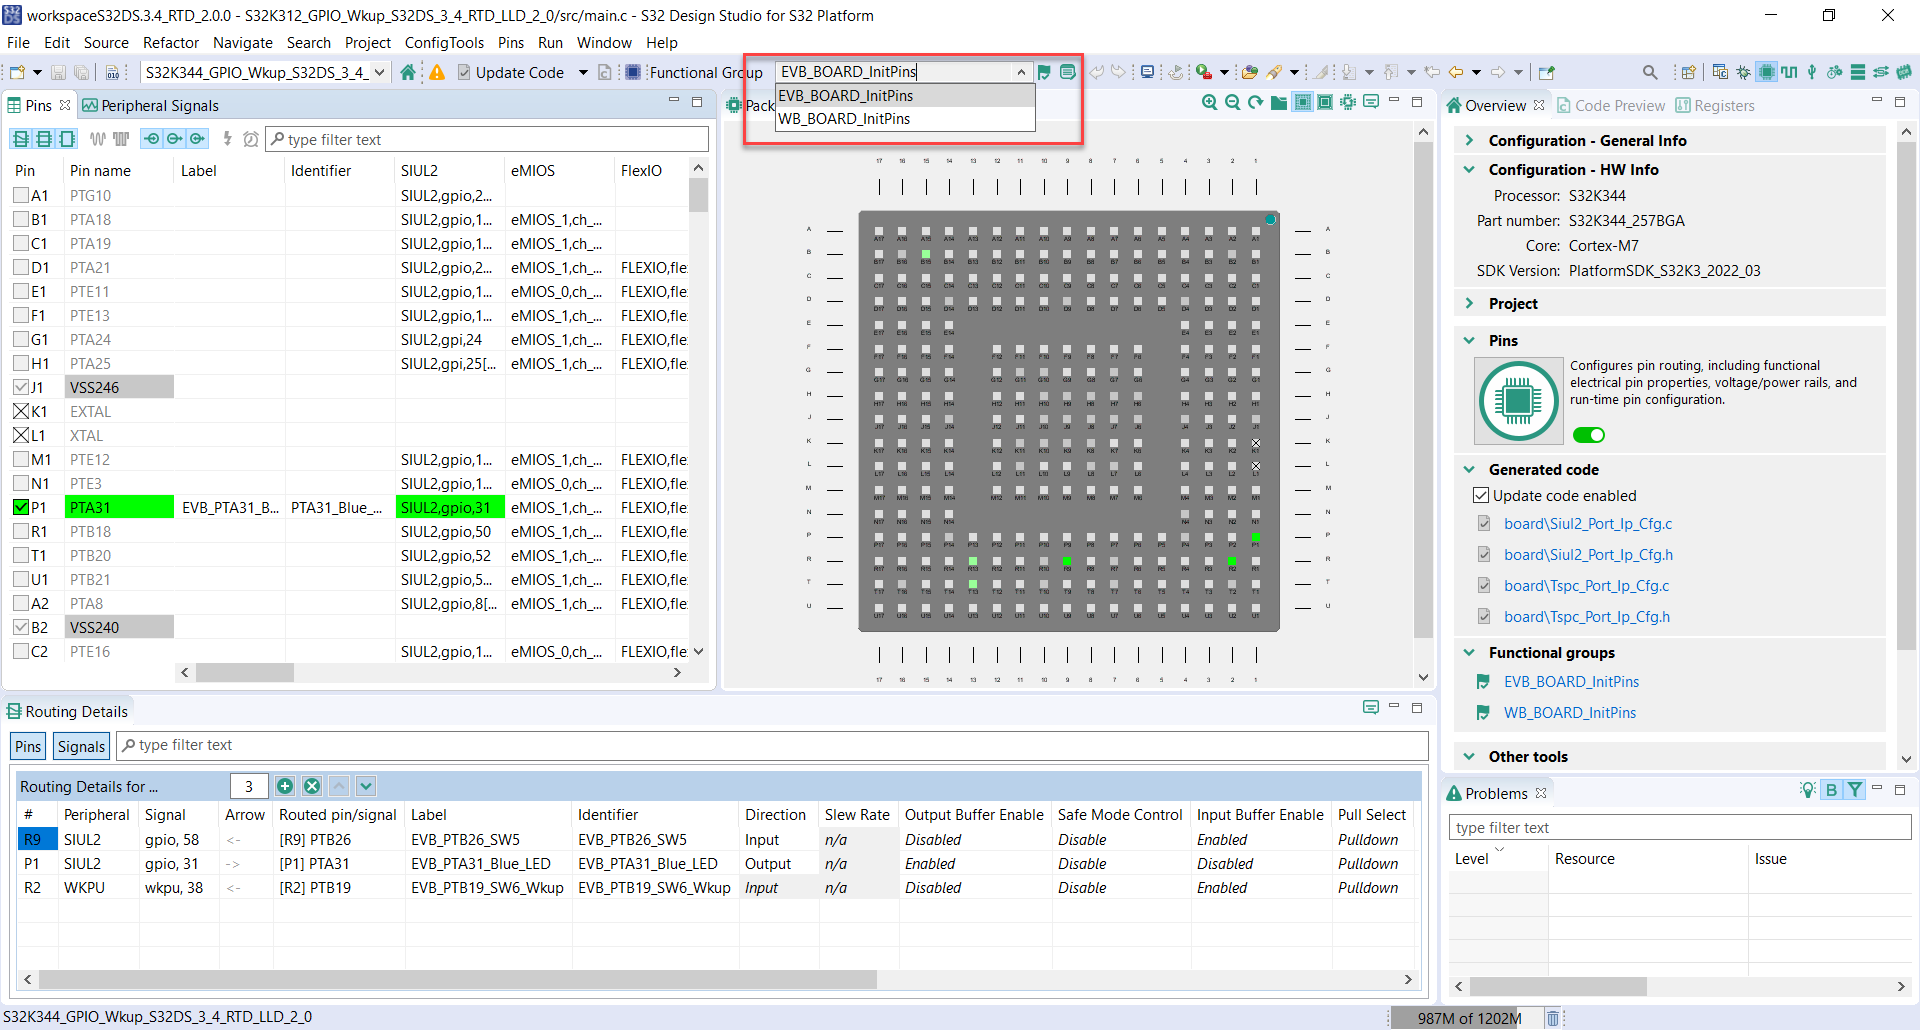The width and height of the screenshot is (1920, 1030).
Task: Click the green home icon in the toolbar
Action: 408,72
